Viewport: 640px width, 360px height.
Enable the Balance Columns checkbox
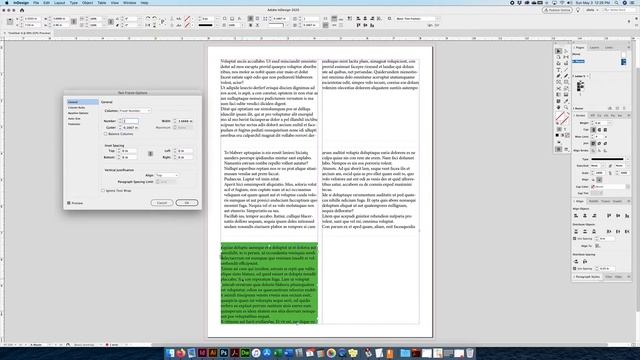[106, 134]
